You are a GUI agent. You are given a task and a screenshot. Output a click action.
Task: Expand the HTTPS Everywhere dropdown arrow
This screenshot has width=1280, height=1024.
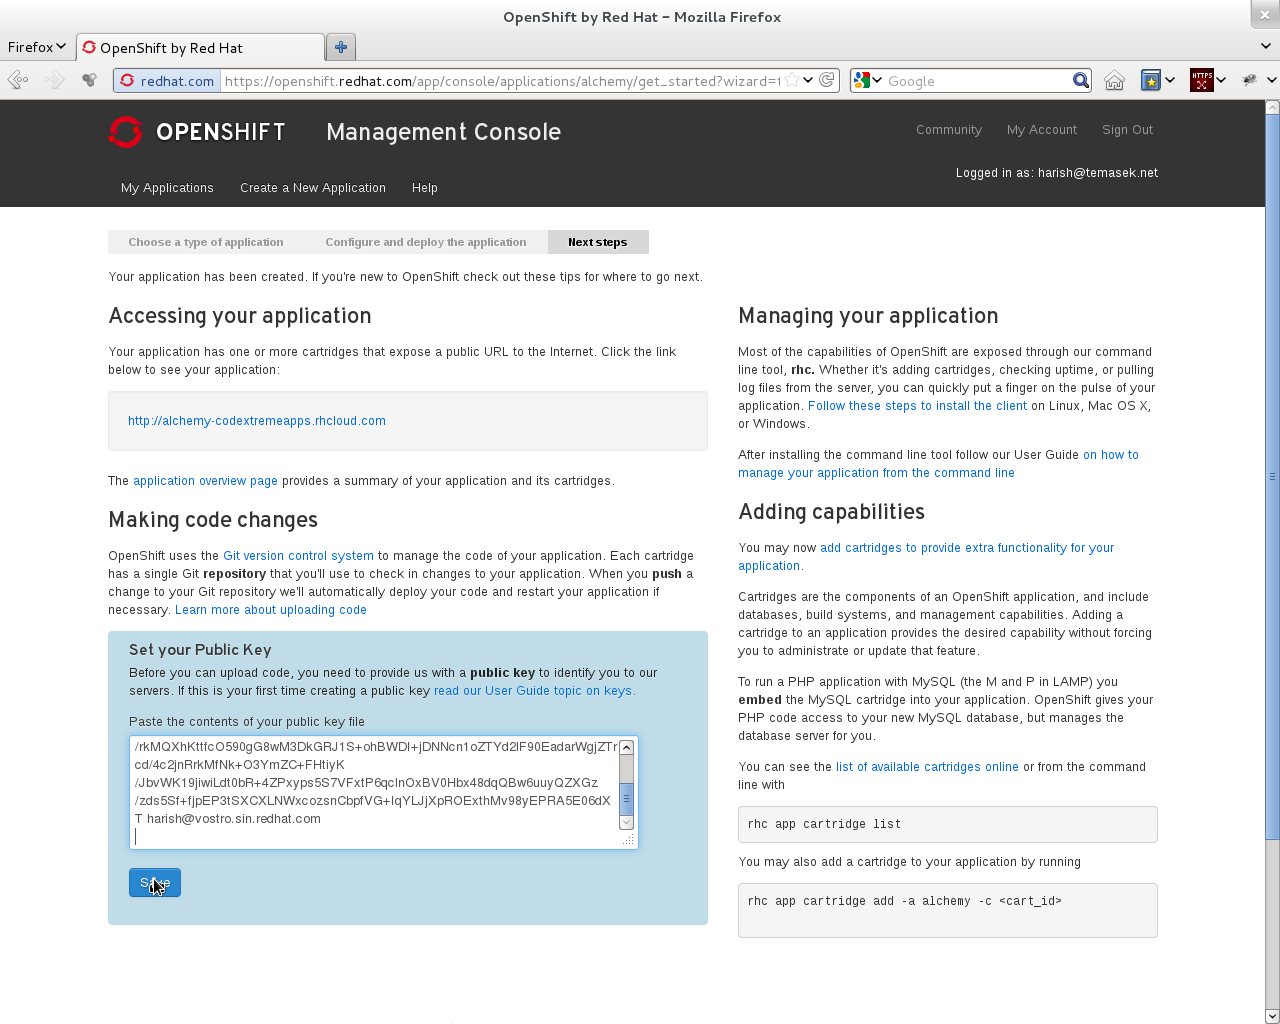click(1221, 81)
